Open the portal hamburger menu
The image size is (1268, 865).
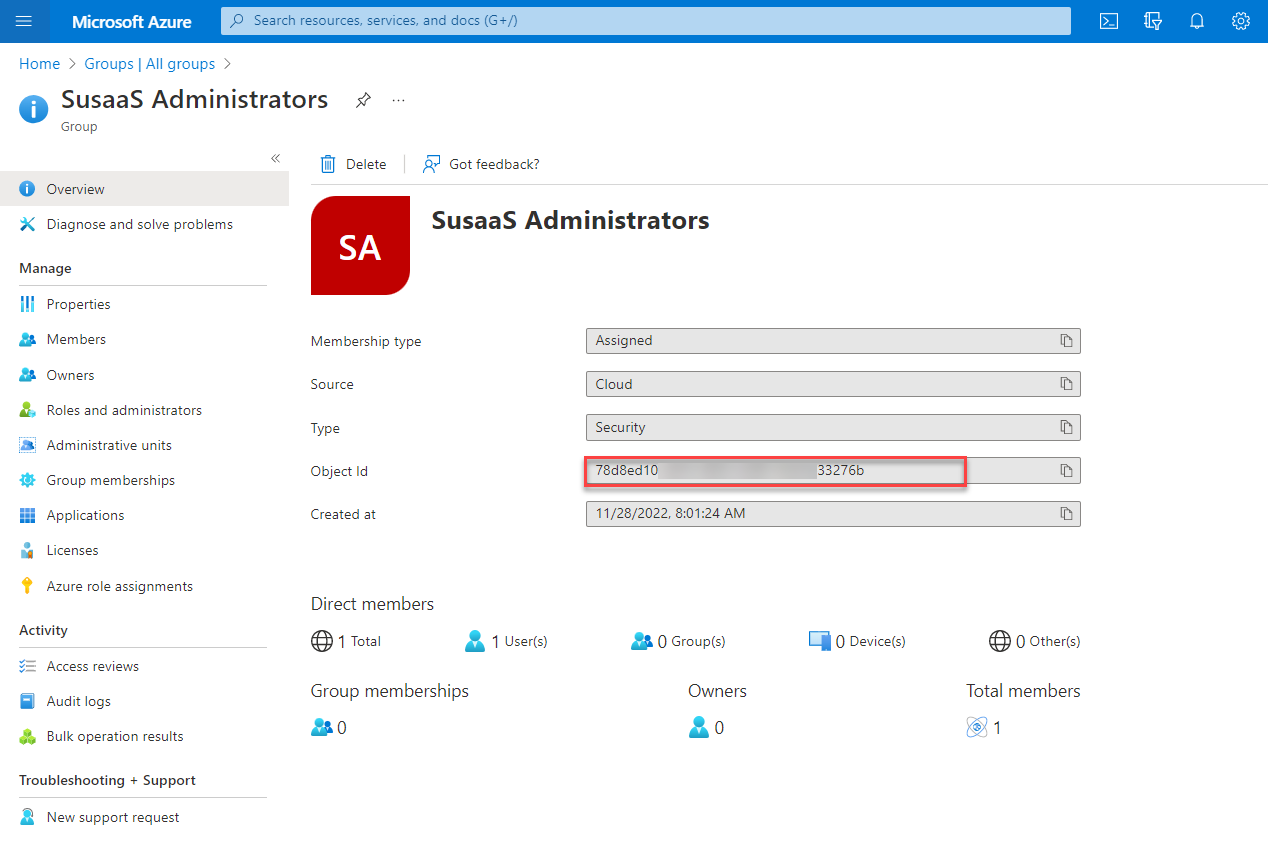25,21
